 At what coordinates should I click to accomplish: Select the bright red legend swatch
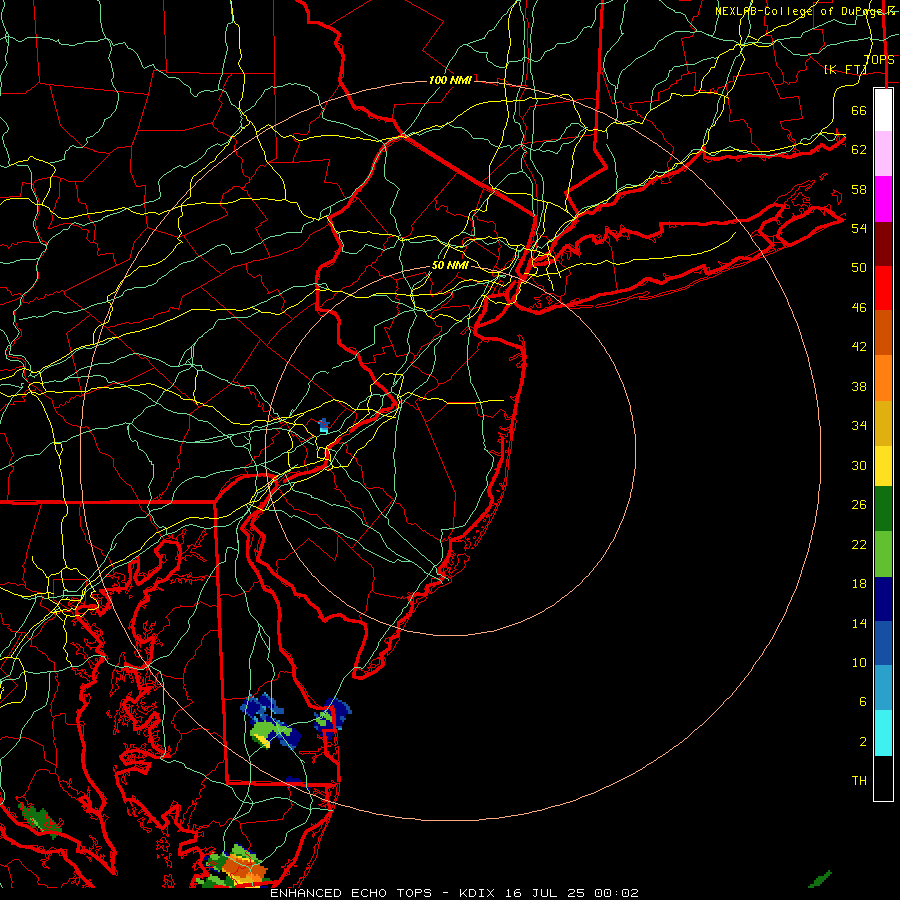tap(883, 288)
